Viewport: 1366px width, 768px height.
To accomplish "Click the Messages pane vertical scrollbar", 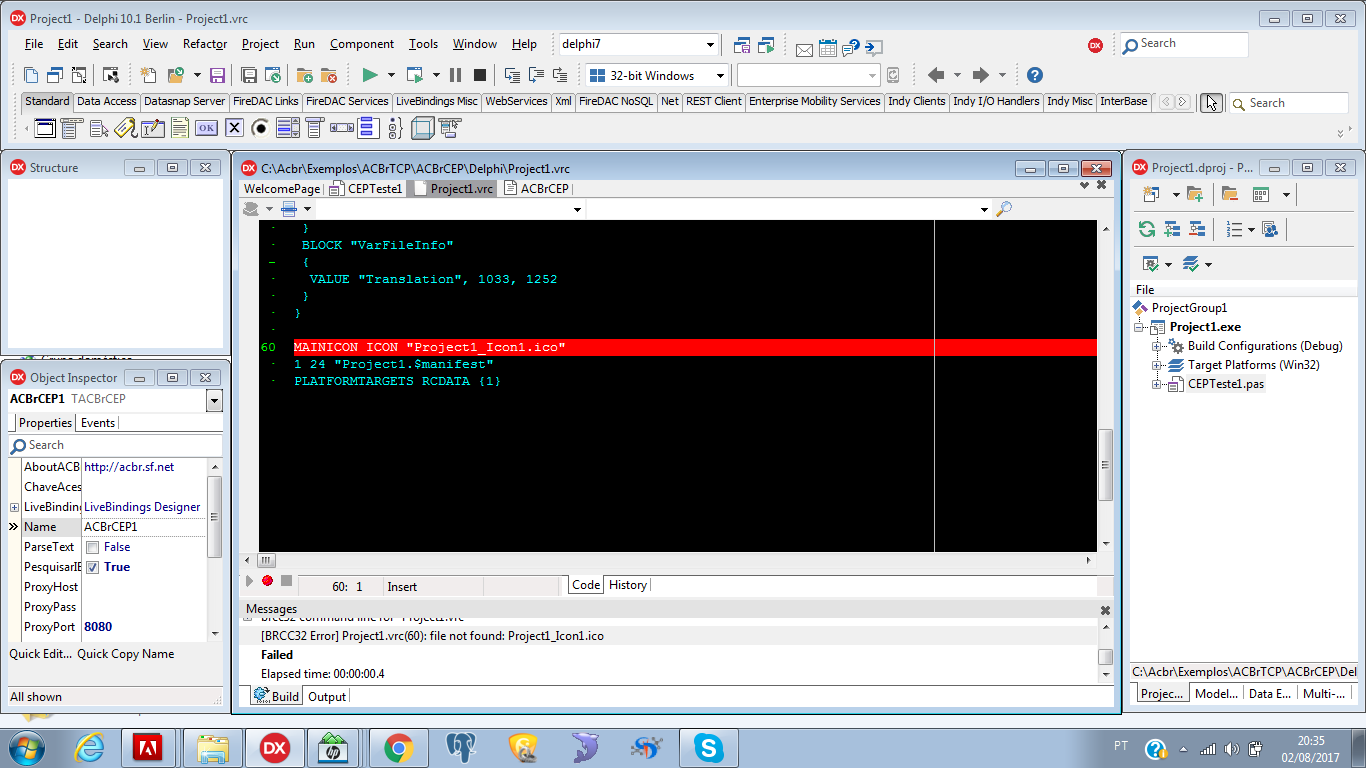I will pos(1105,650).
